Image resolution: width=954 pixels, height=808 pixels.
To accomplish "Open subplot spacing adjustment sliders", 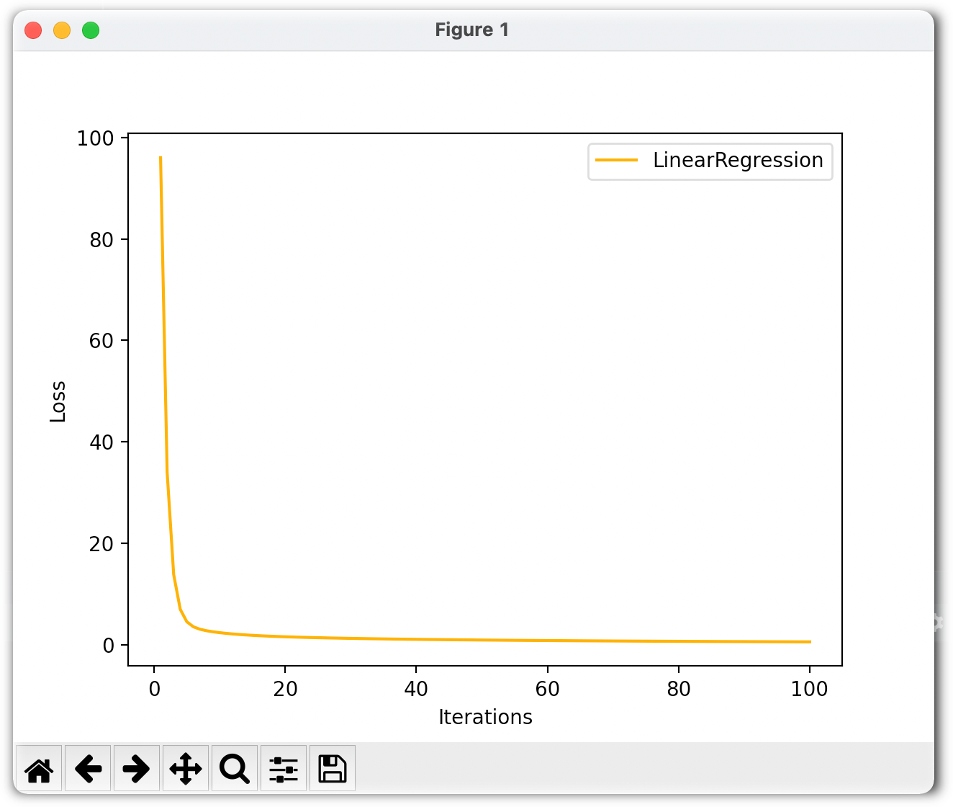I will click(283, 768).
